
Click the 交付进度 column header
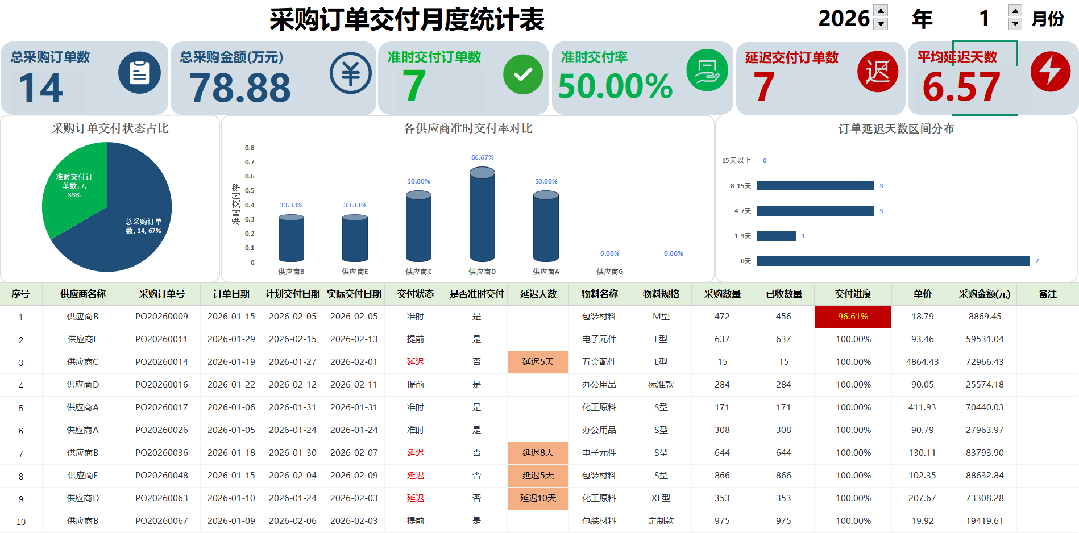[x=853, y=294]
